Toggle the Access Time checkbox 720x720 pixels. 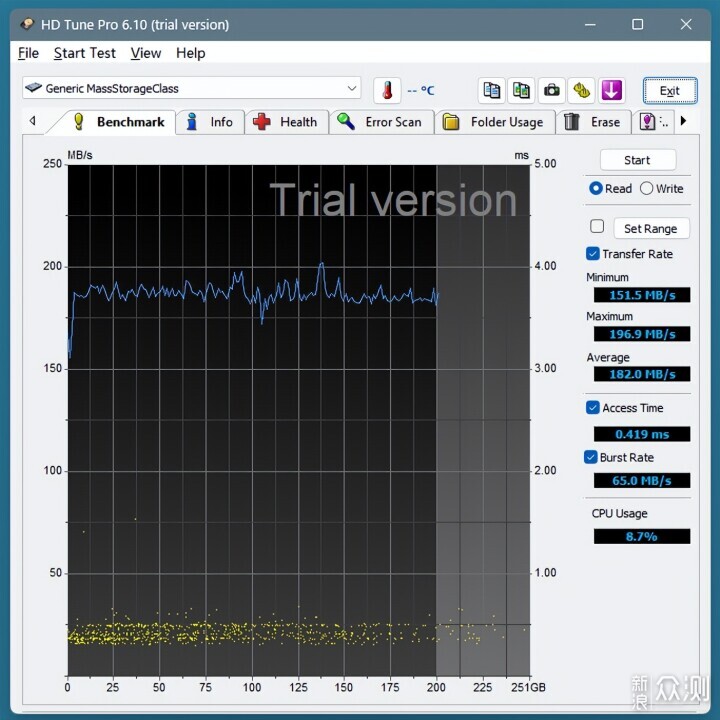593,408
